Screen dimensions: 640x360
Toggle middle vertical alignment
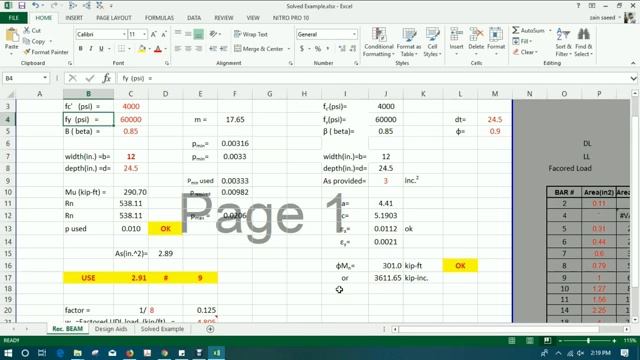[x=188, y=34]
